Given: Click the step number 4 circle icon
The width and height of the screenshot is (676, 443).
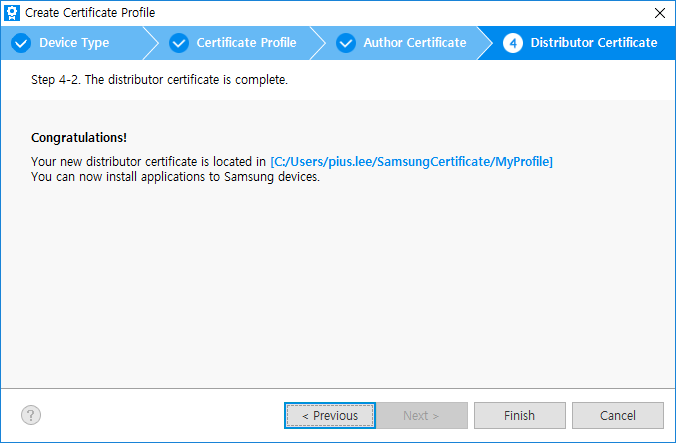Looking at the screenshot, I should [513, 43].
